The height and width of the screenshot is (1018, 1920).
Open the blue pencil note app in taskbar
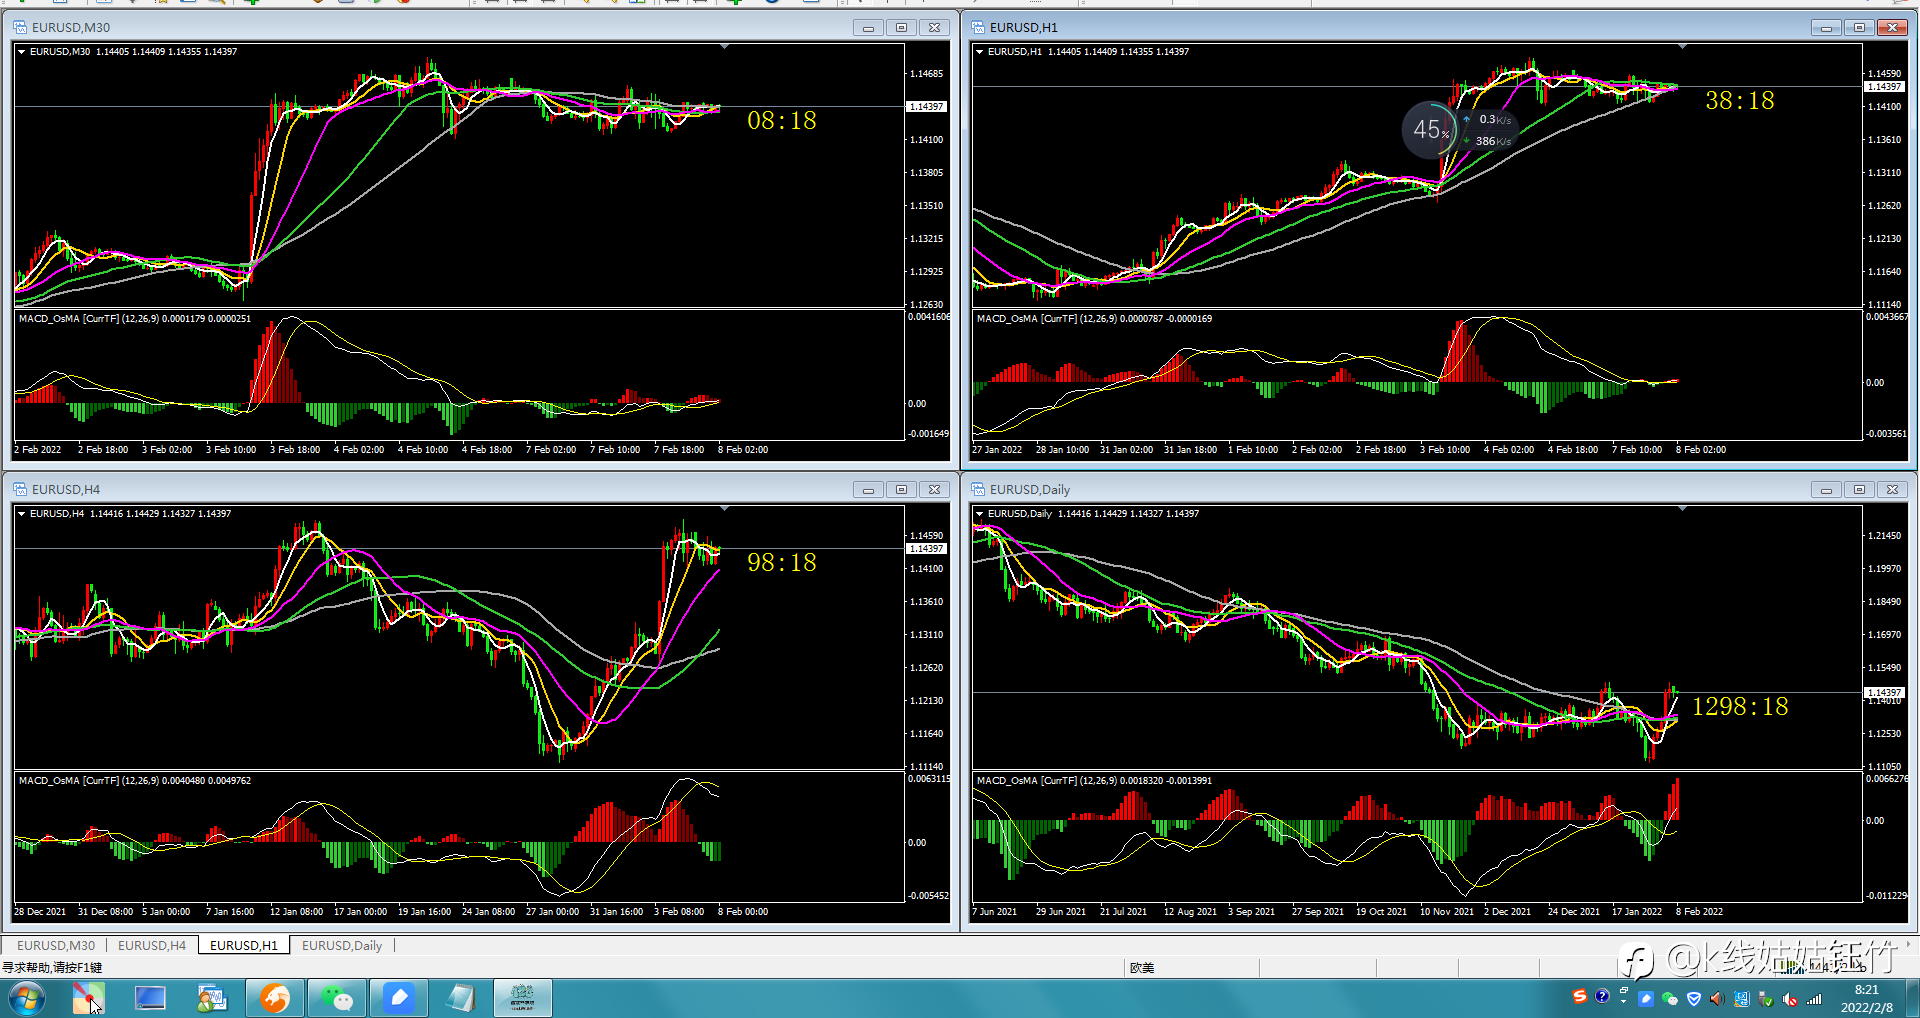pyautogui.click(x=399, y=998)
